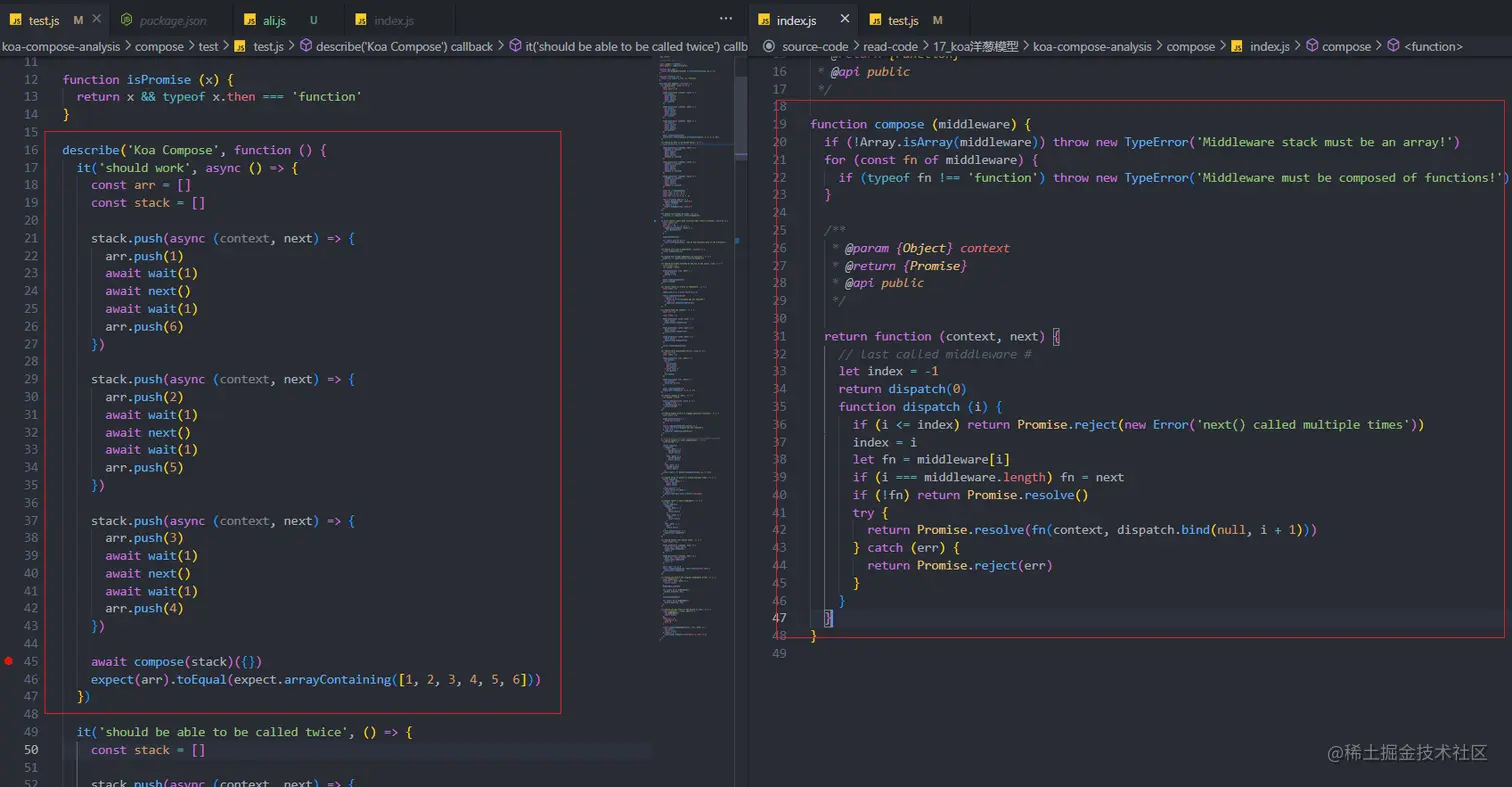Viewport: 1512px width, 787px height.
Task: Open the index.js tab in left editor group
Action: (394, 20)
